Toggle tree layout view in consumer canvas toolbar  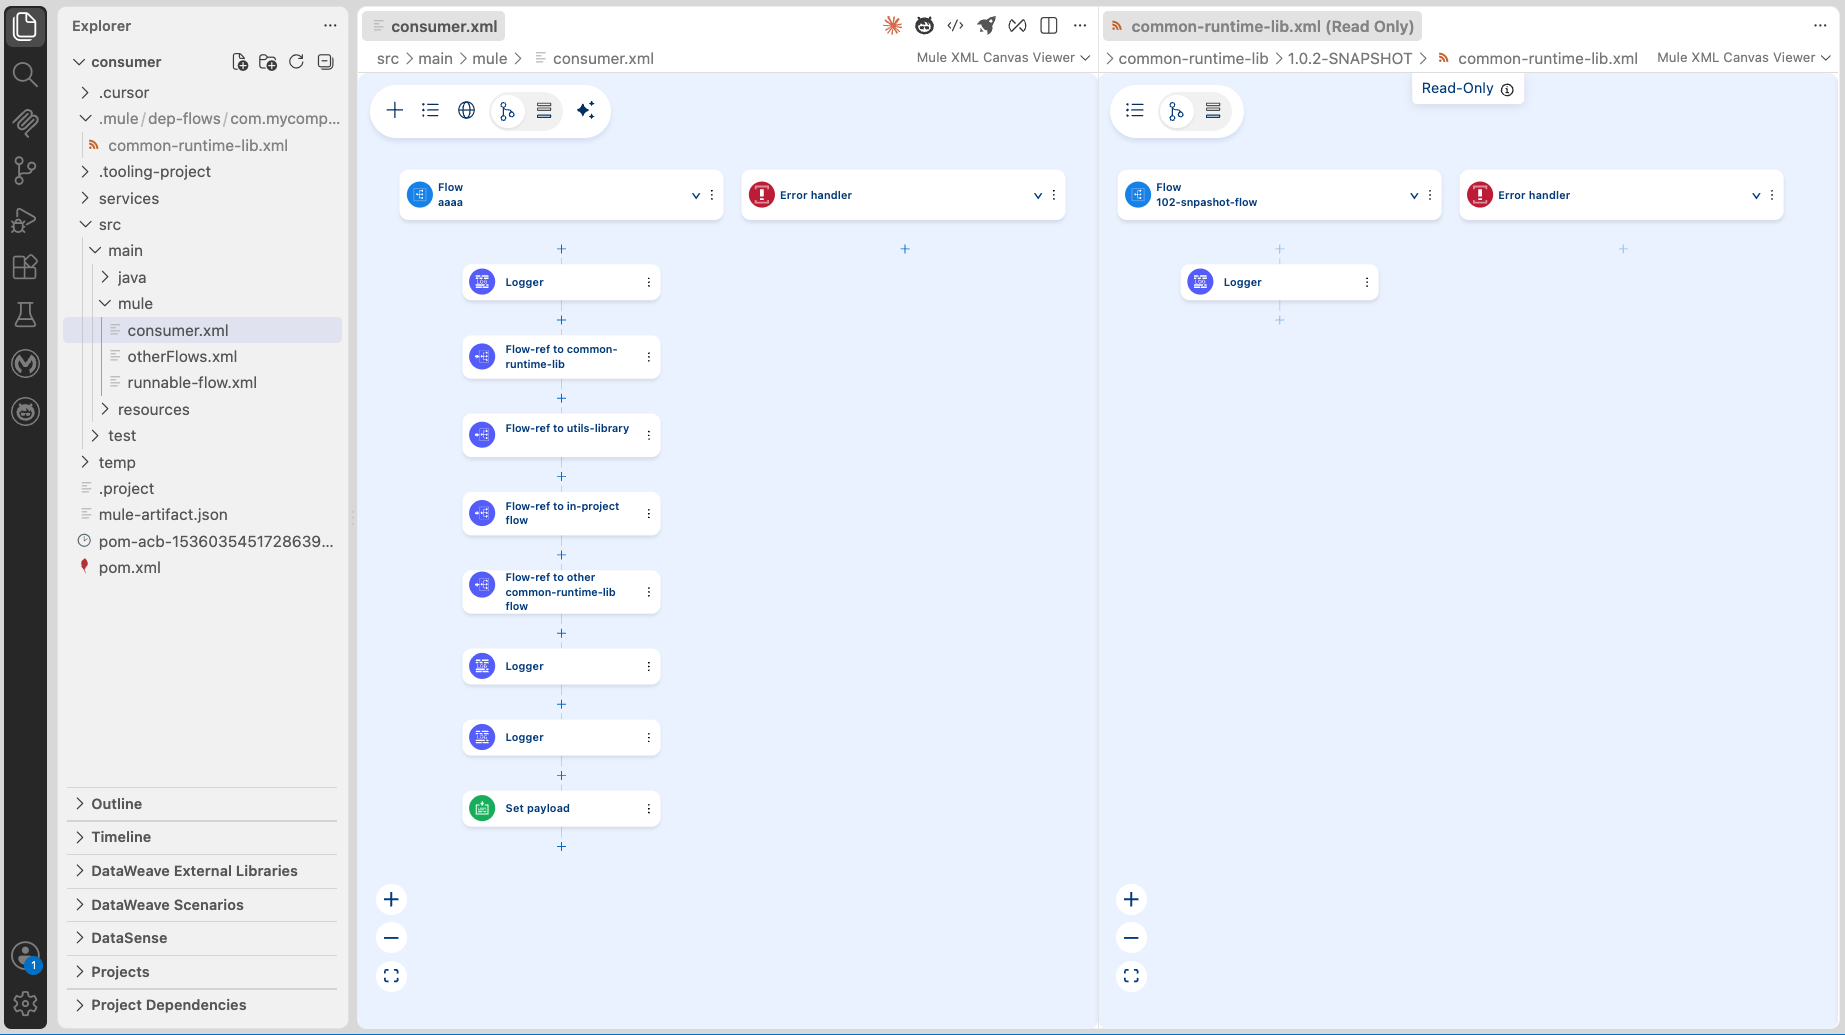507,111
